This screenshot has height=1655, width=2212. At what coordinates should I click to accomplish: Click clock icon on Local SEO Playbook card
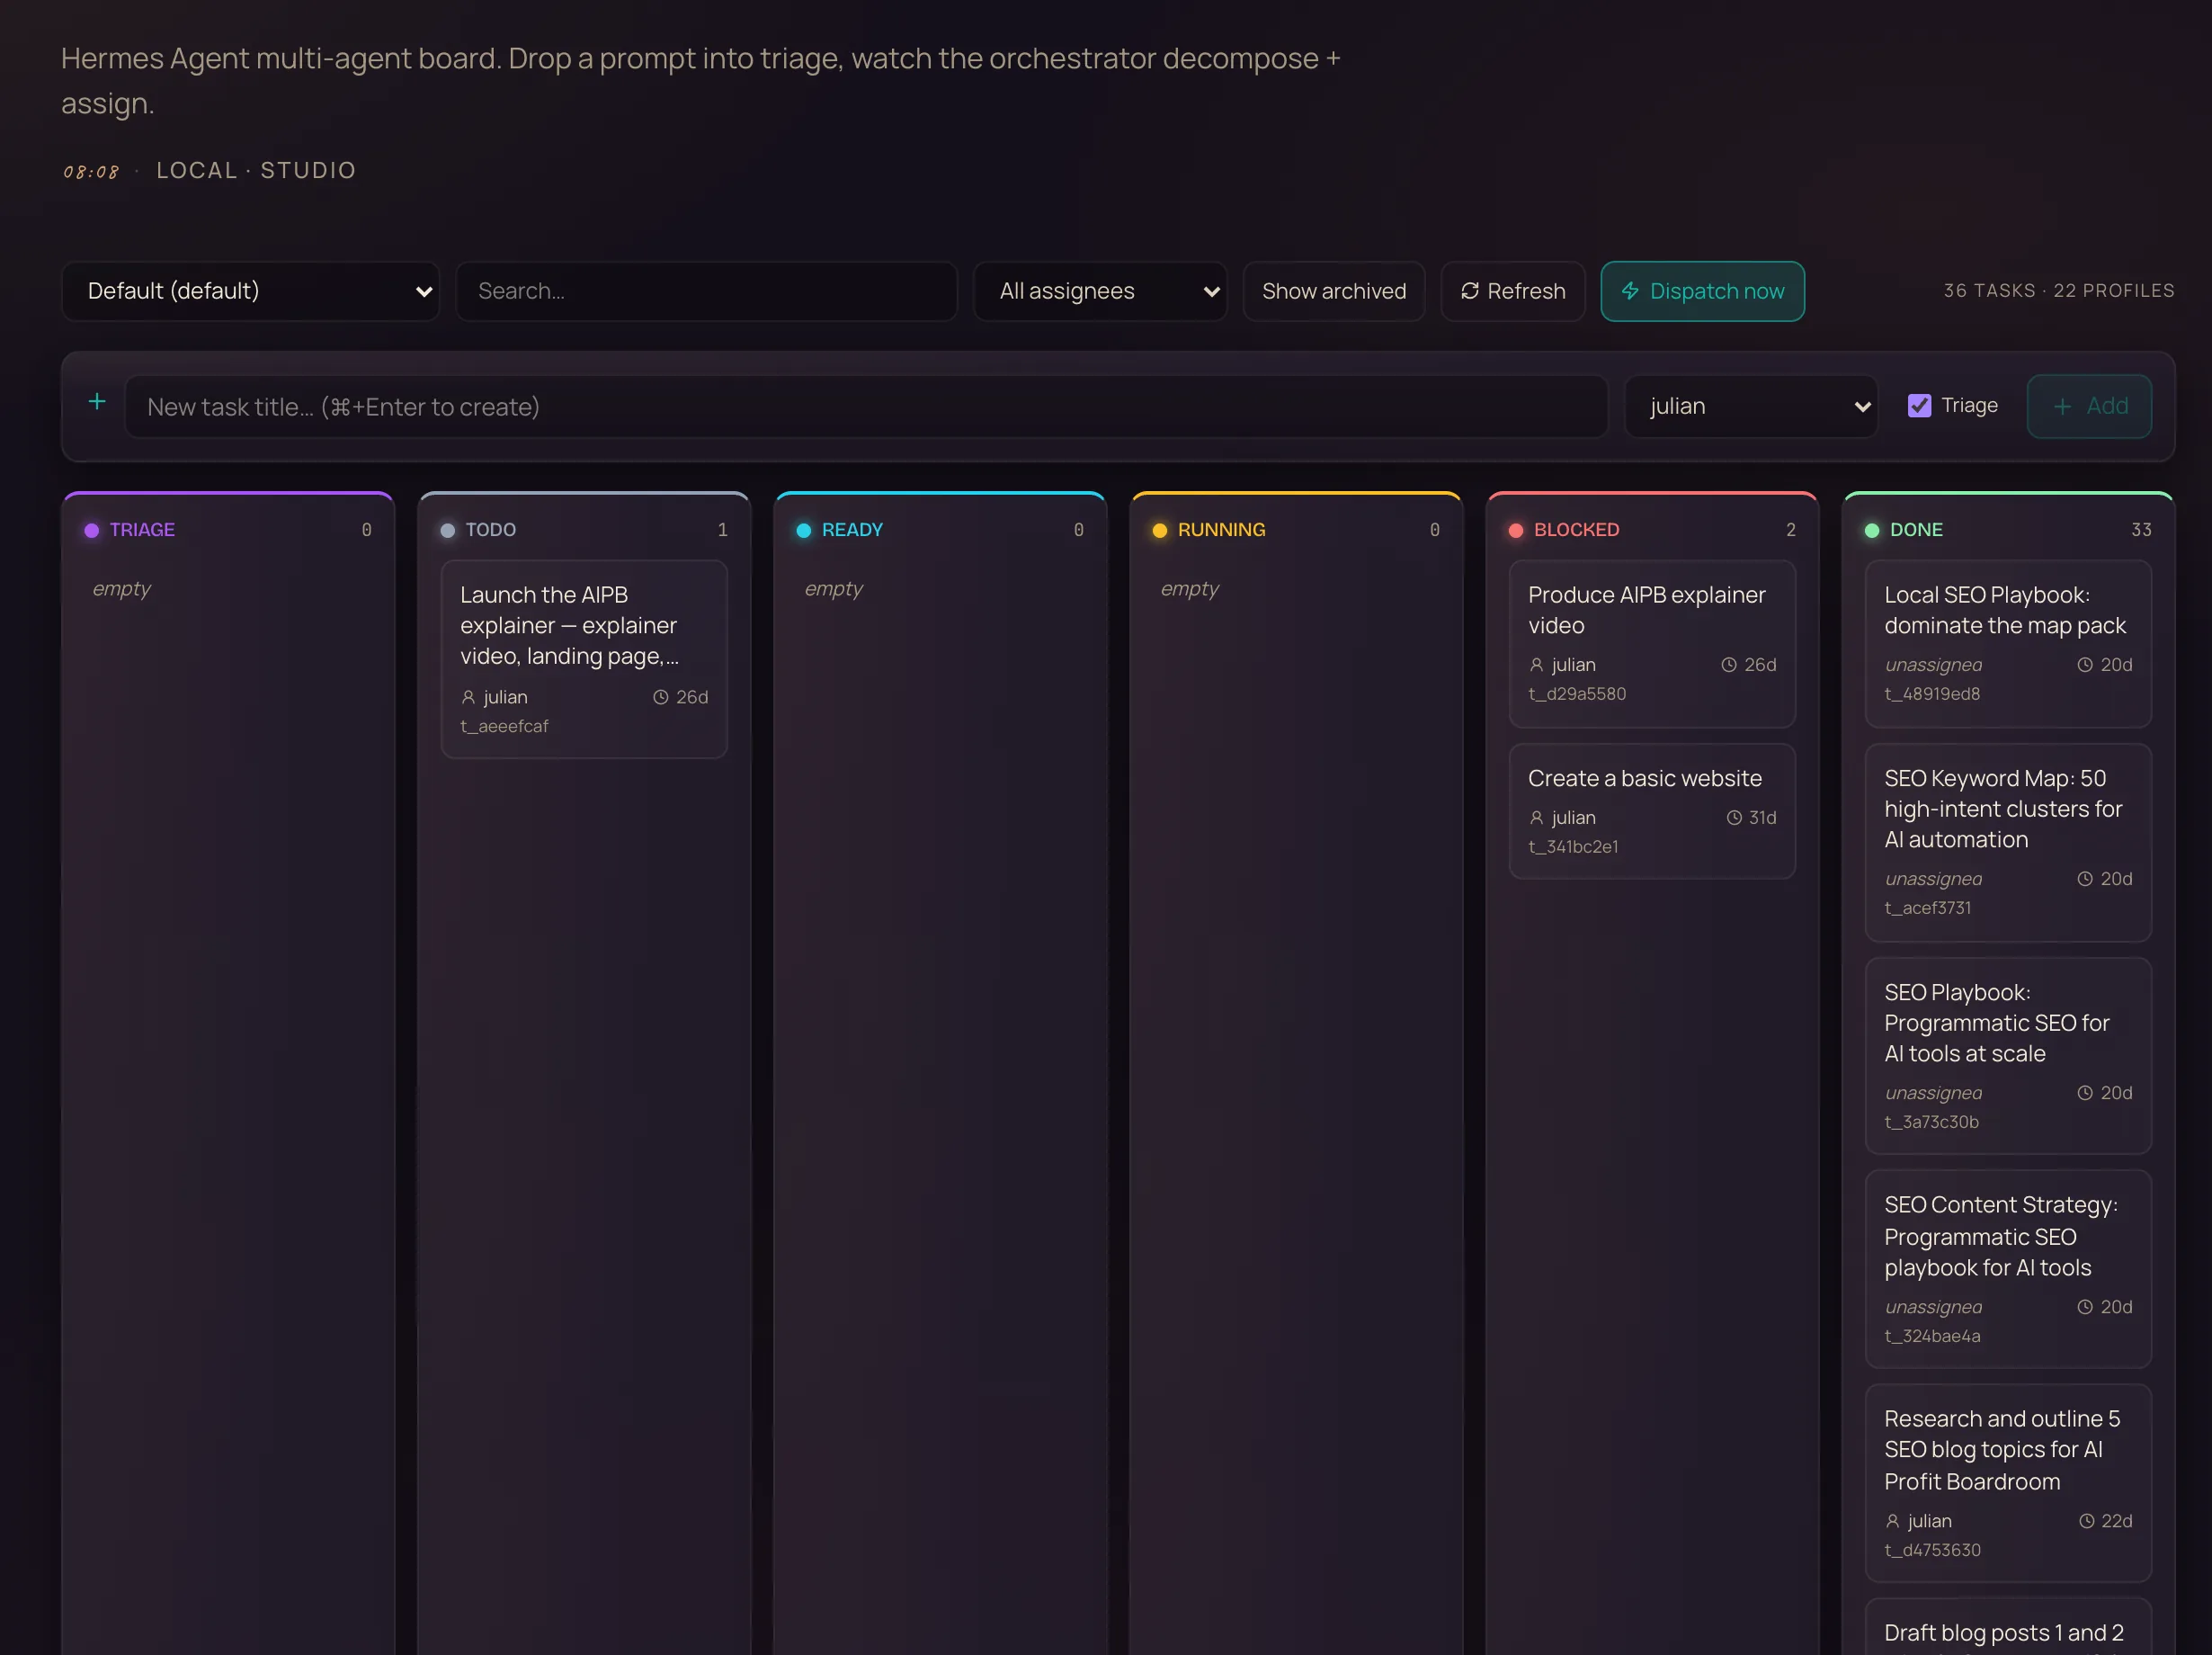(2084, 665)
